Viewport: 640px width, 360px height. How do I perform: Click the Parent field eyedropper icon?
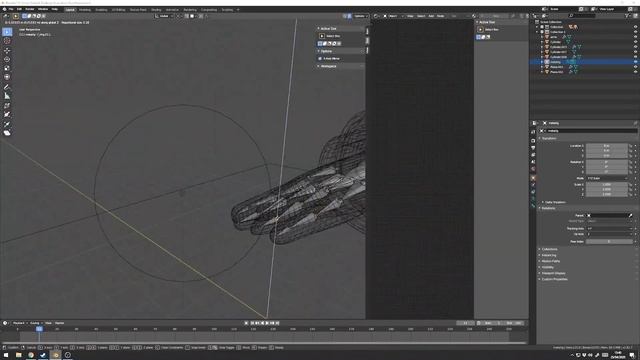[x=631, y=216]
